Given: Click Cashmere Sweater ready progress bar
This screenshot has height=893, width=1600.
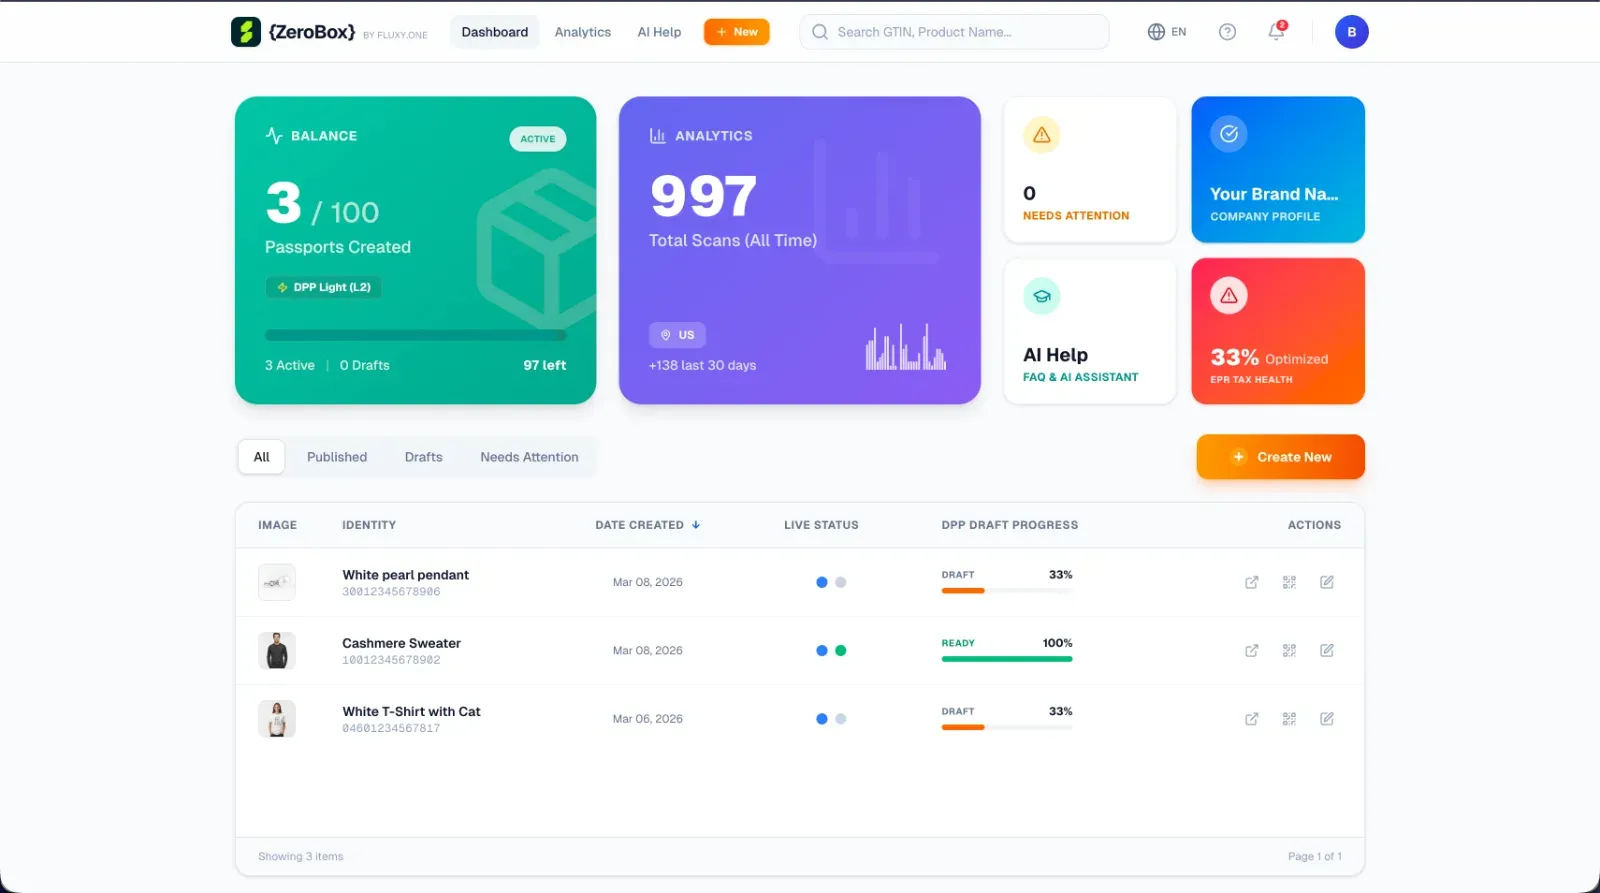Looking at the screenshot, I should (1007, 659).
